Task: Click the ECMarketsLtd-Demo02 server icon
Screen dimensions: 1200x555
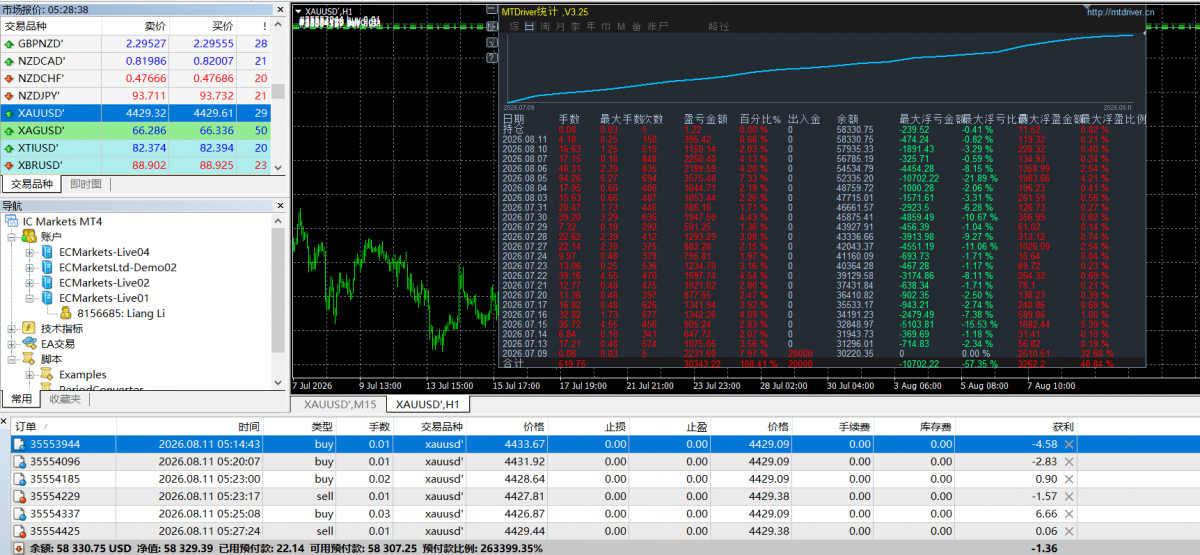Action: pos(47,267)
